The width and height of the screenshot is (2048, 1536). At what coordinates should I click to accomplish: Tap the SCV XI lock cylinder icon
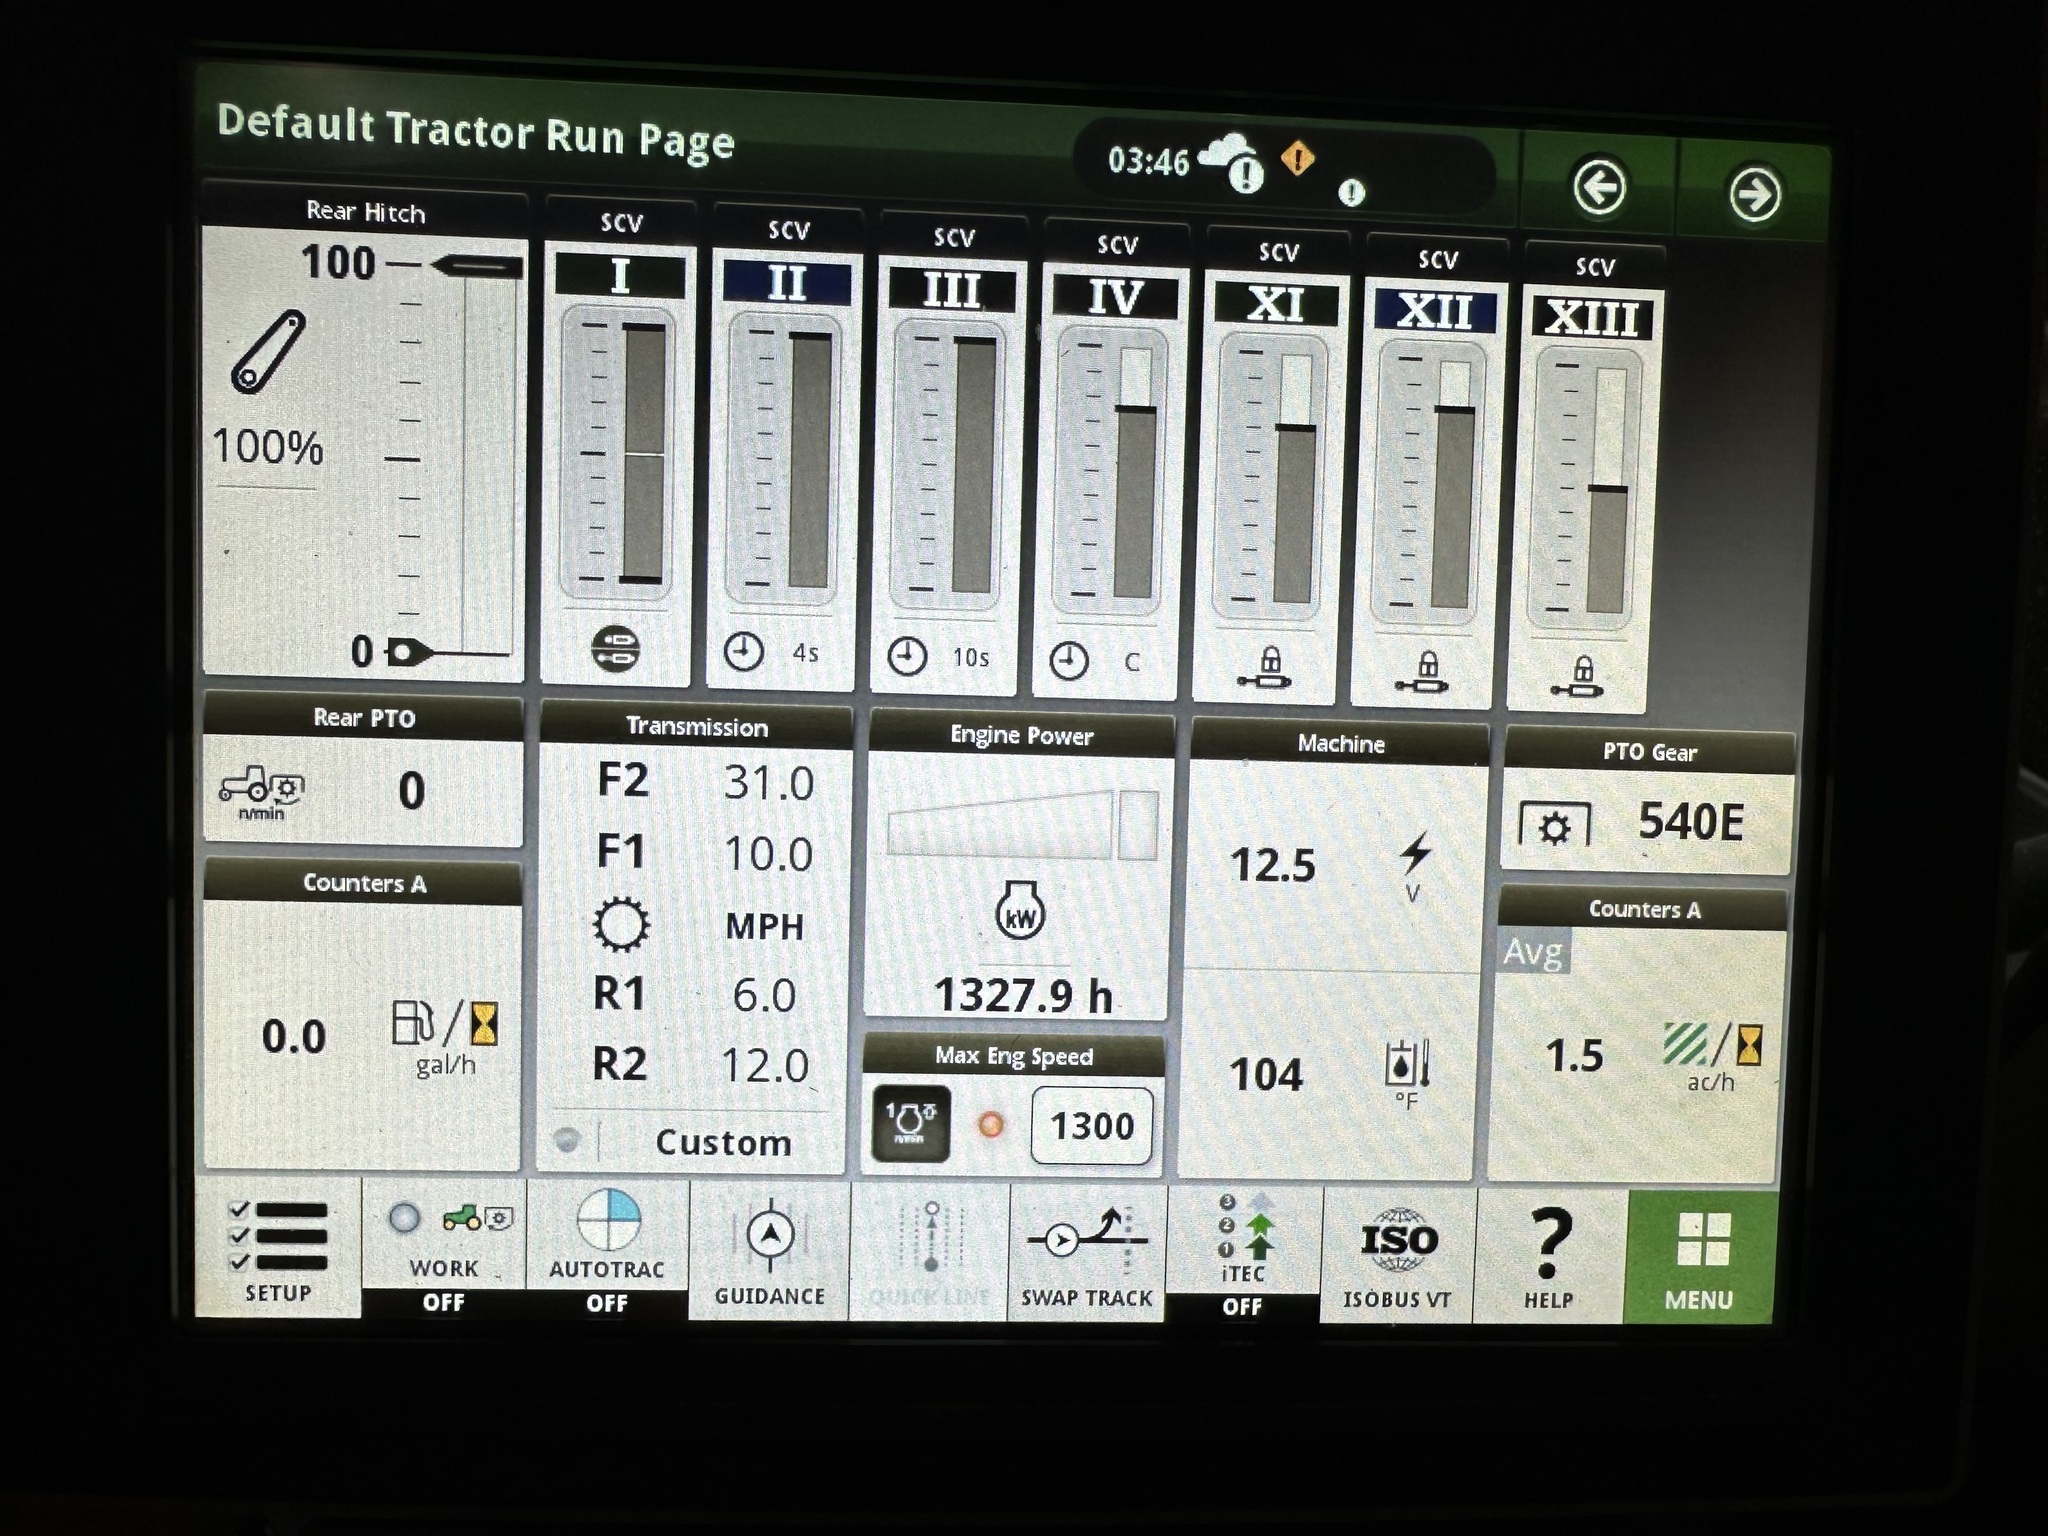(x=1265, y=669)
